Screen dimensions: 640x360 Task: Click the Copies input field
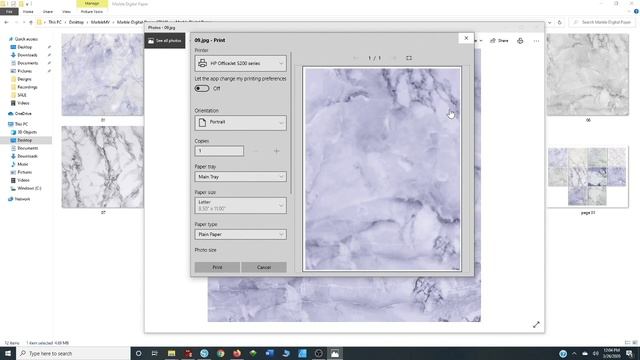[x=219, y=151]
